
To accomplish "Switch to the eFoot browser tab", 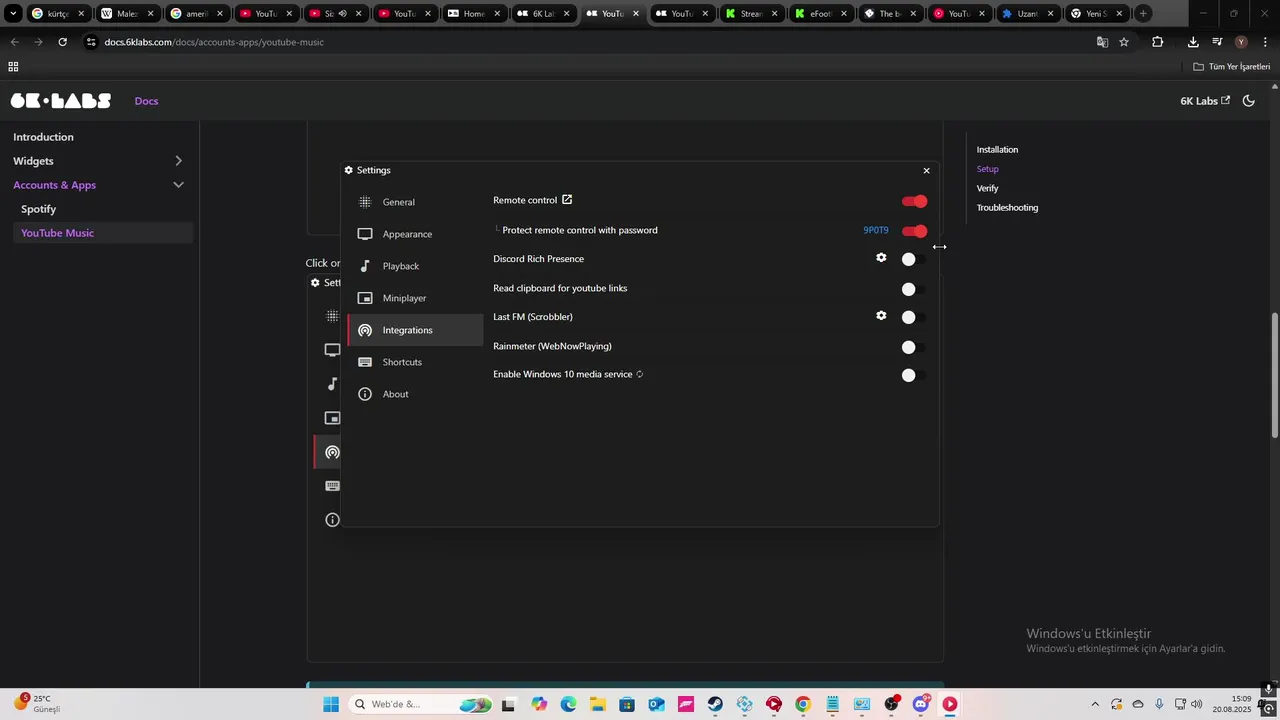I will pos(820,14).
